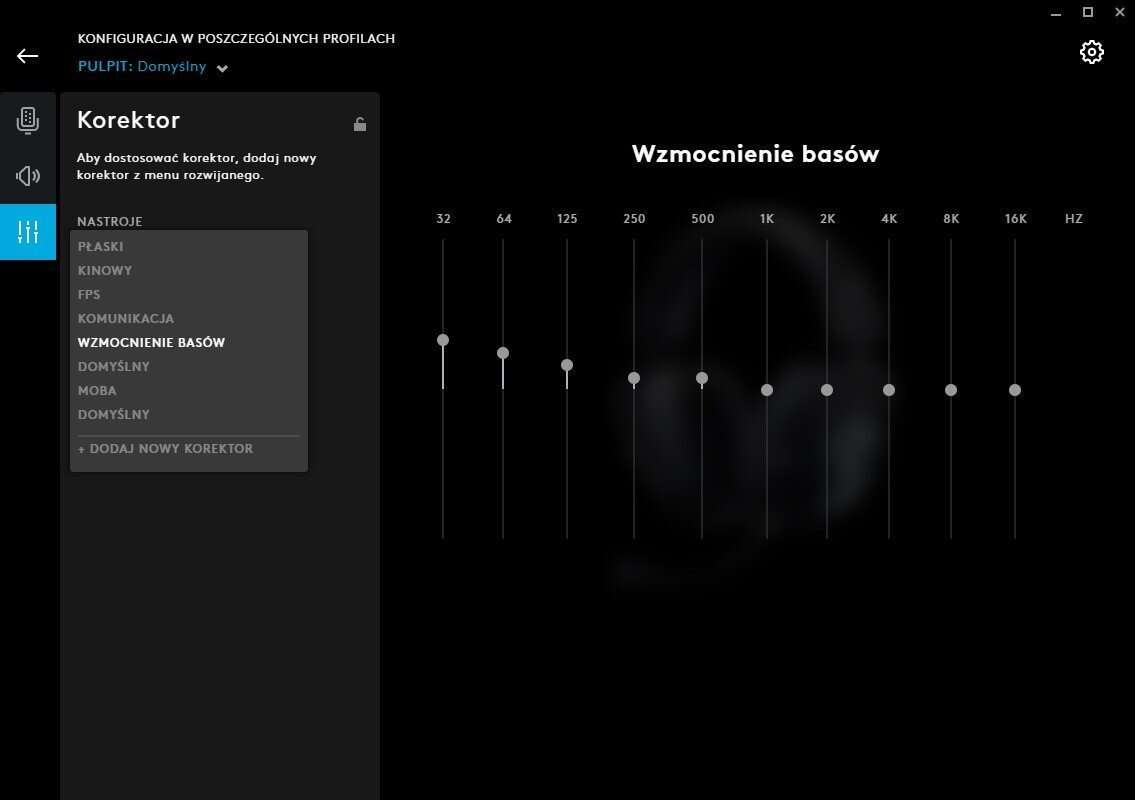1135x800 pixels.
Task: Select WZMOCNIENIE BASÓW preset
Action: 151,342
